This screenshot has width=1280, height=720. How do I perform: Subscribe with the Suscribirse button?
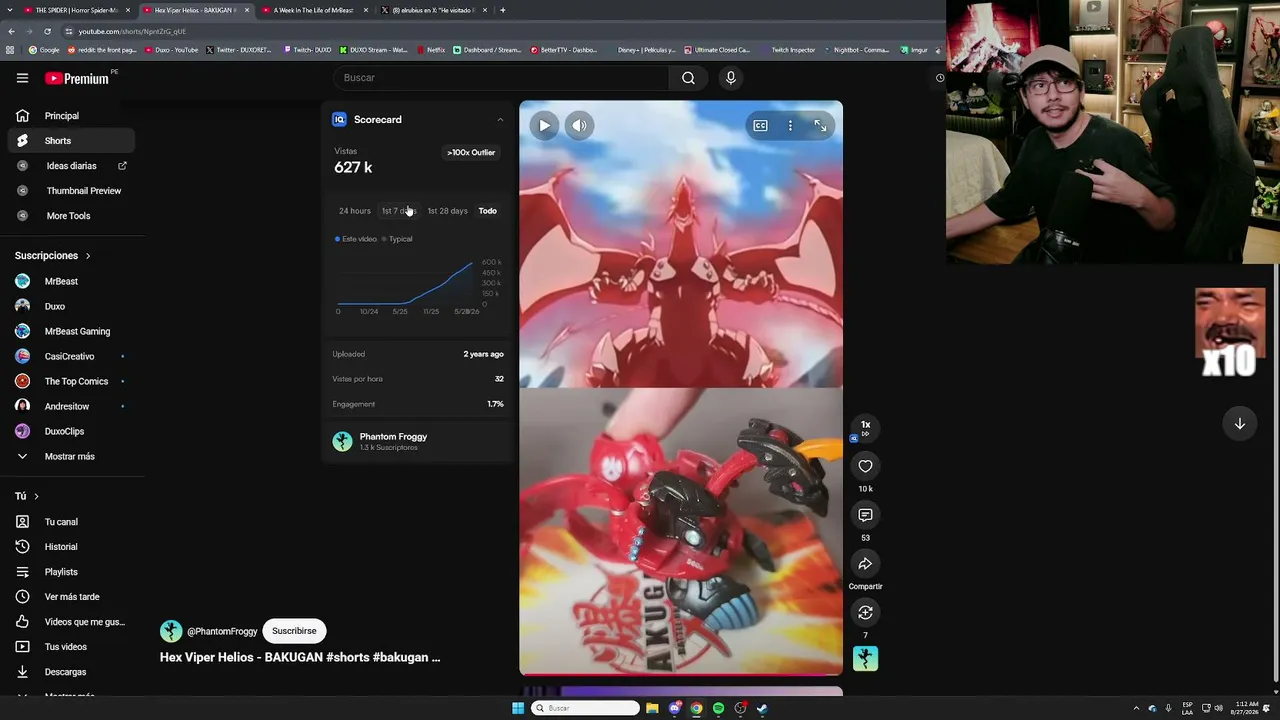tap(294, 631)
